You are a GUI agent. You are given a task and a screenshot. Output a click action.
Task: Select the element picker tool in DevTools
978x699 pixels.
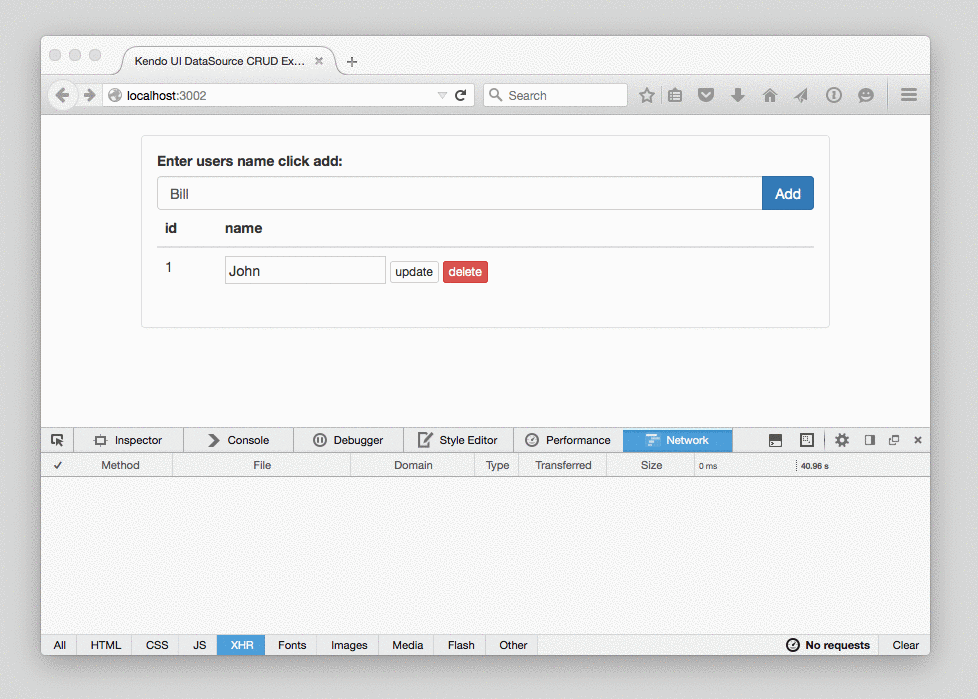click(x=57, y=440)
